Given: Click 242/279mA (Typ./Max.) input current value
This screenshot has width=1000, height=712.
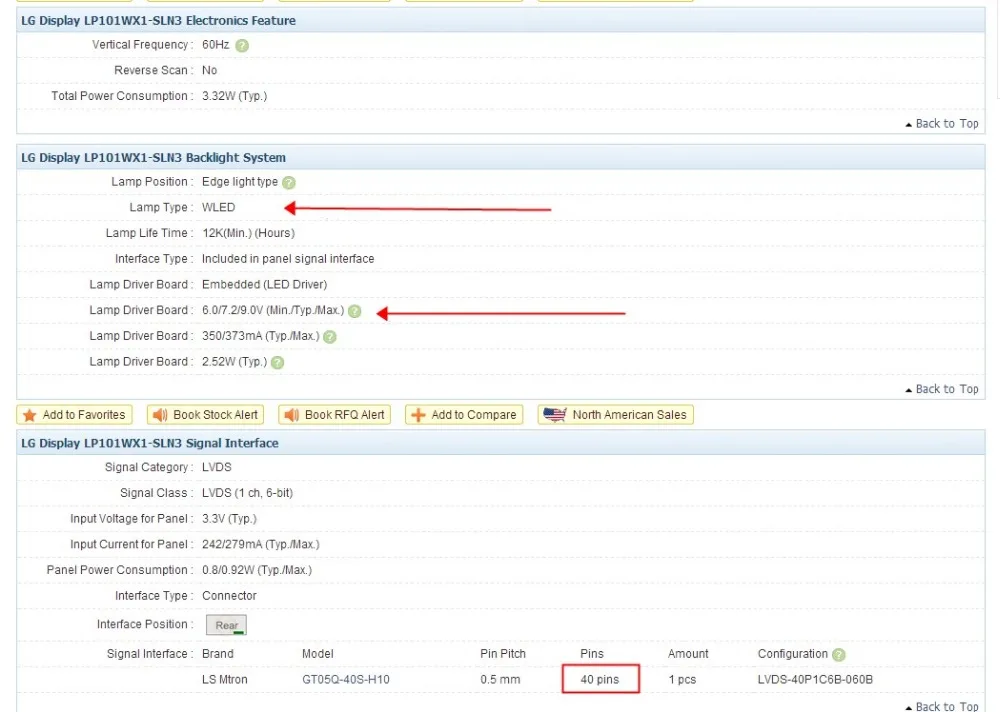Looking at the screenshot, I should 261,544.
